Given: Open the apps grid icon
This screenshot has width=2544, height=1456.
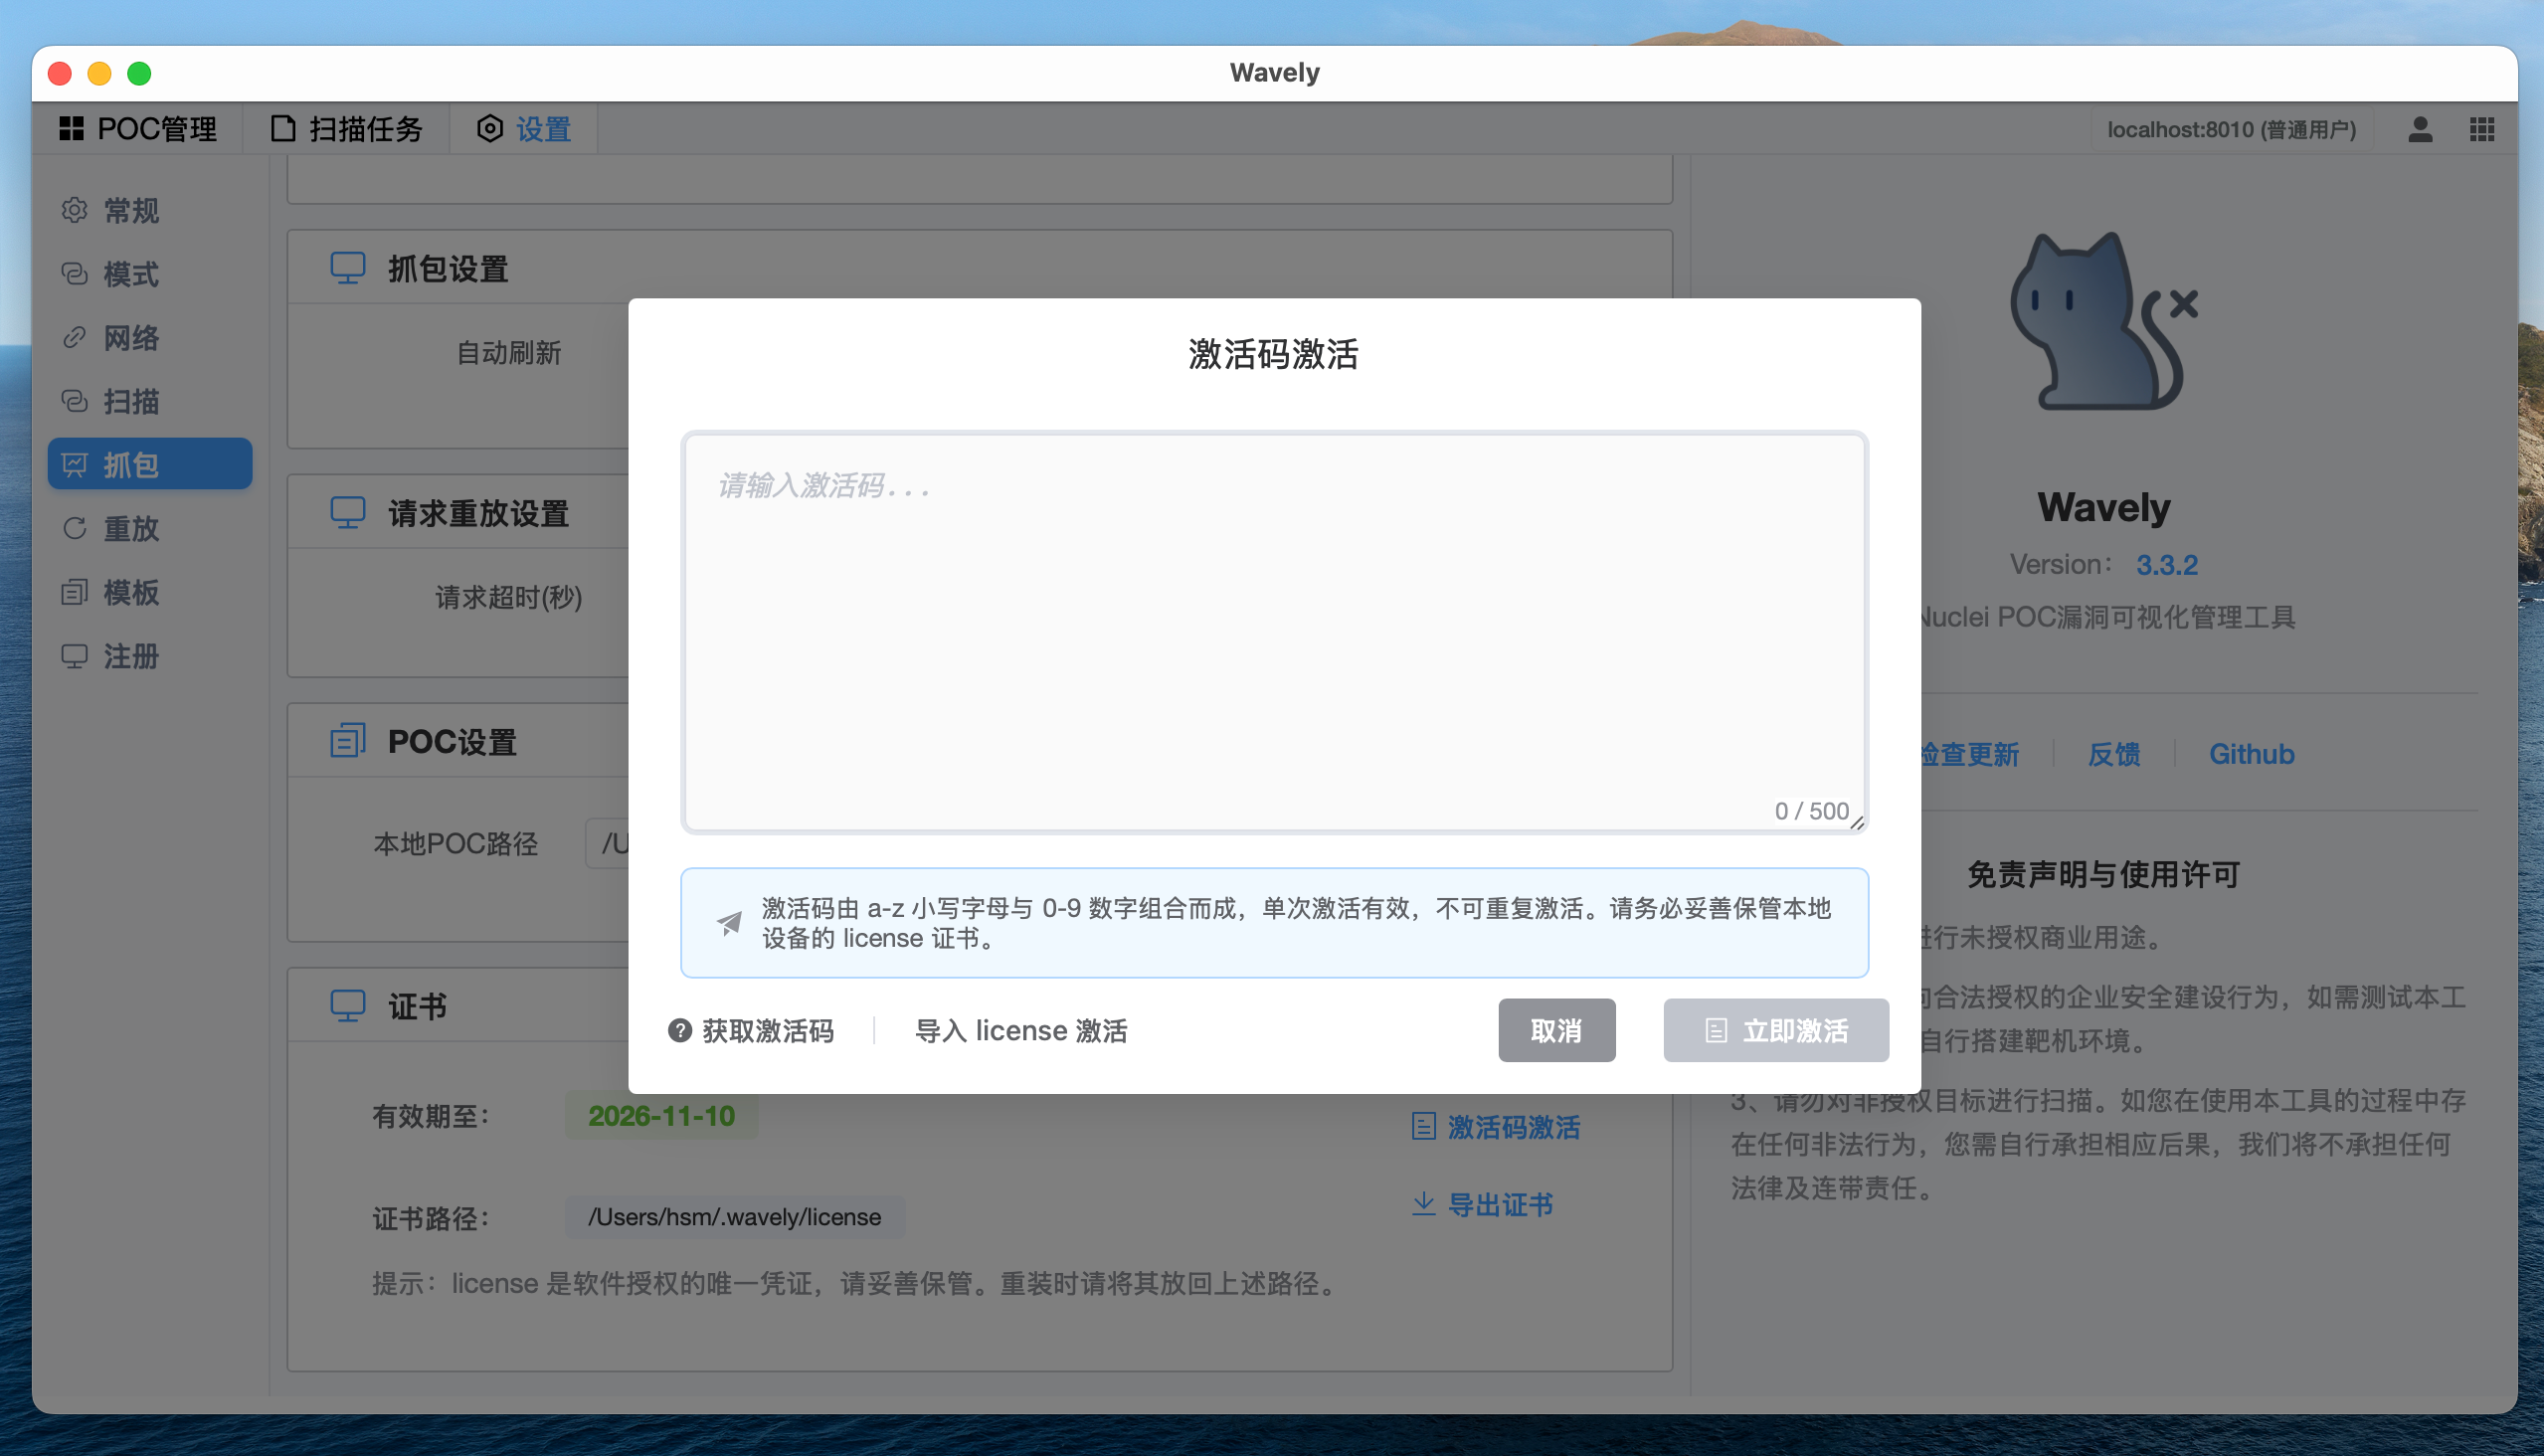Looking at the screenshot, I should [x=2482, y=129].
